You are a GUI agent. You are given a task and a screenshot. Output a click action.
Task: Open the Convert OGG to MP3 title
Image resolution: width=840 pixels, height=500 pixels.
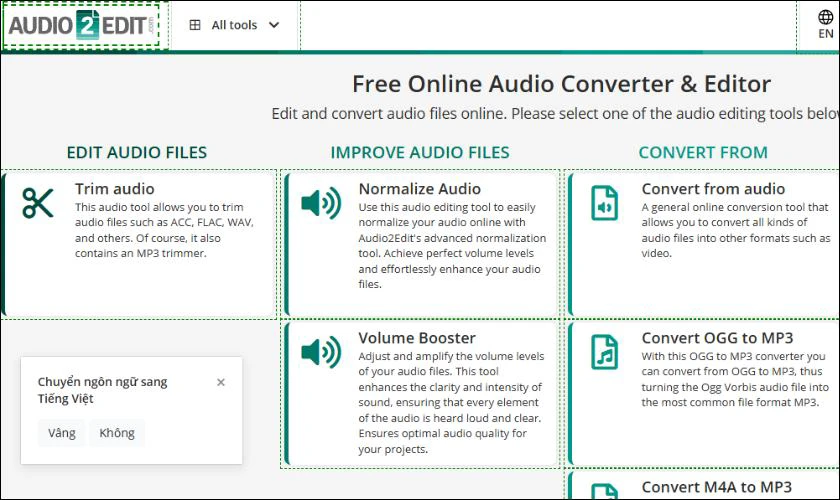[717, 338]
